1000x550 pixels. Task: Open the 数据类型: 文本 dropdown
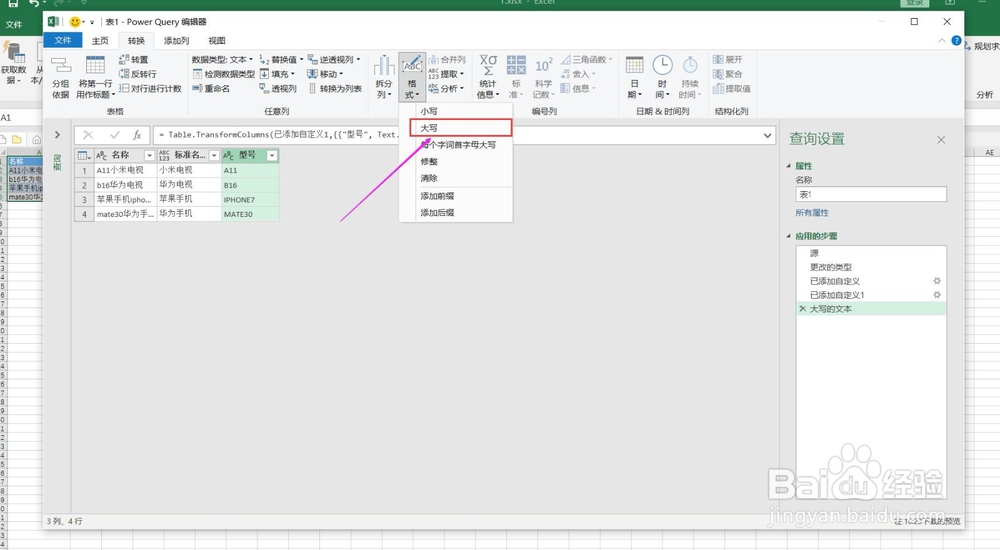pos(223,59)
